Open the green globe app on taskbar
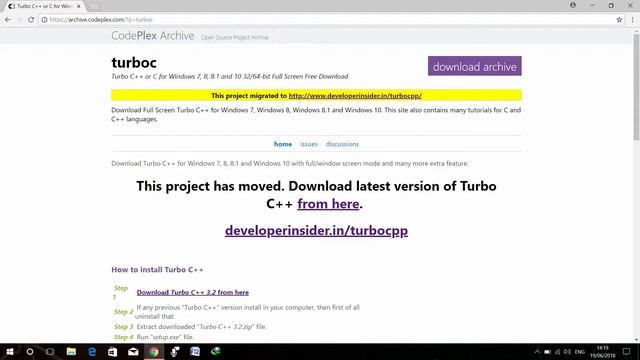Image resolution: width=640 pixels, height=360 pixels. click(x=216, y=351)
